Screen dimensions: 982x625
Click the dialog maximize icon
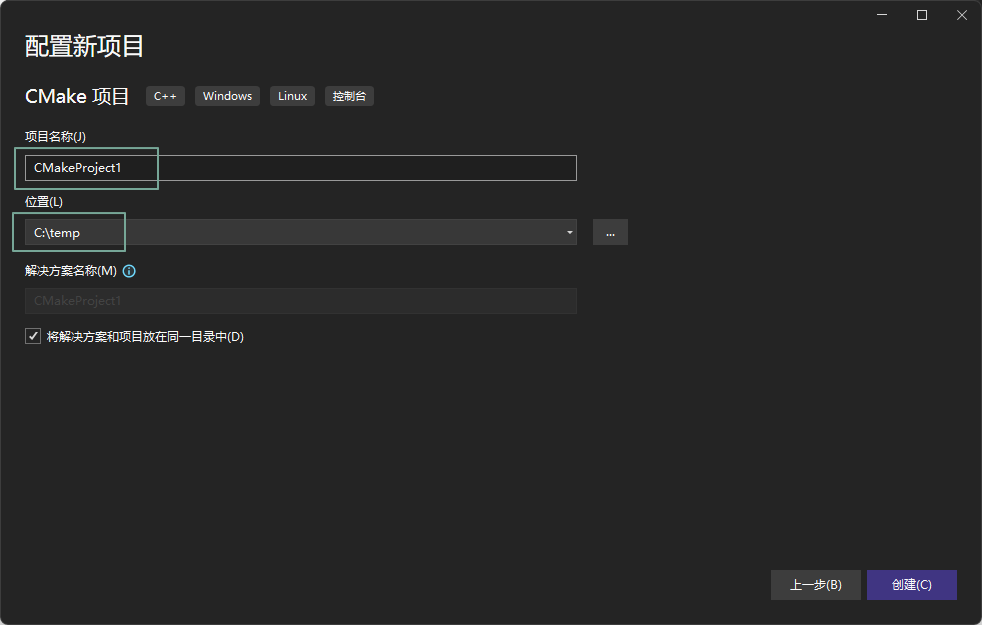[x=921, y=15]
